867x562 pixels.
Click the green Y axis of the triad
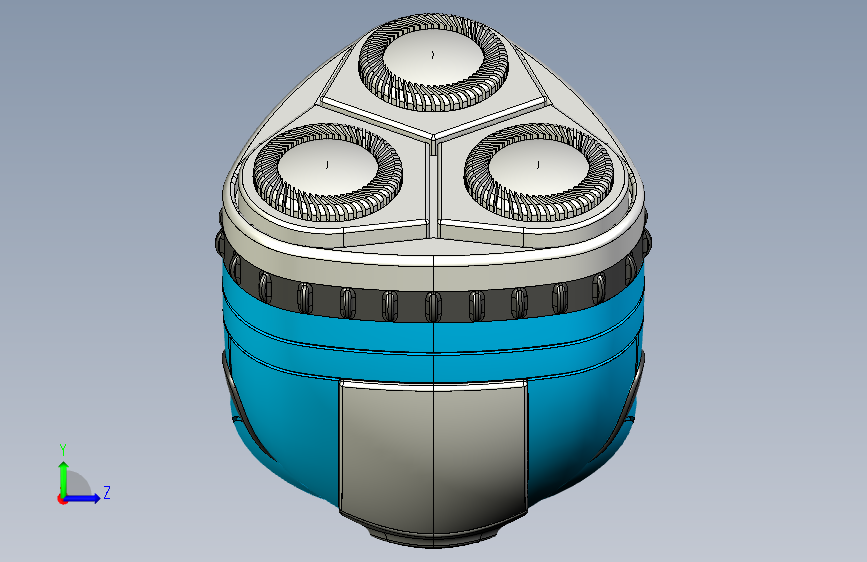tap(64, 478)
